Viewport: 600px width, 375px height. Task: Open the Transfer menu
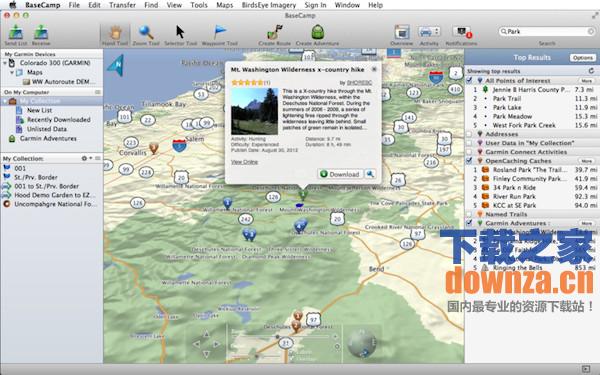pos(122,5)
